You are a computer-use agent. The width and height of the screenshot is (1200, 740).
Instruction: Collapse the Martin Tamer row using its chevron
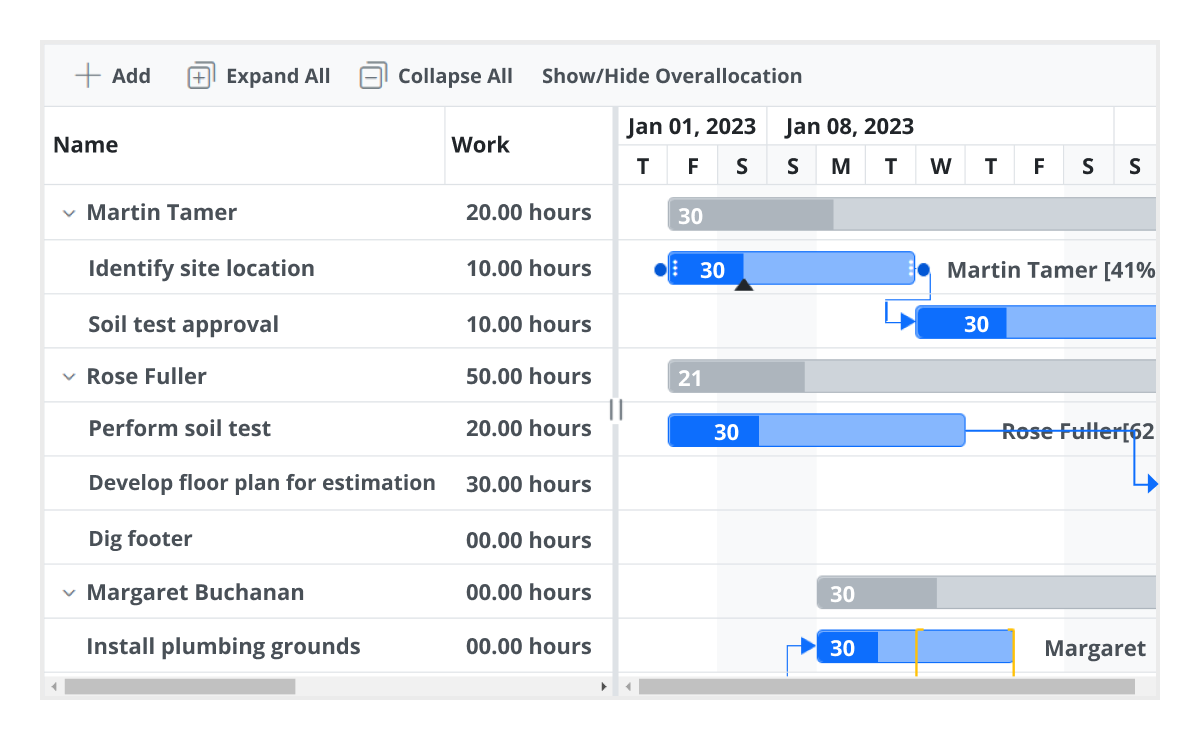[x=68, y=212]
